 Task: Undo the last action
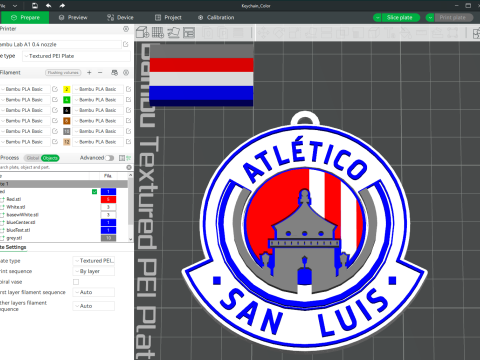point(49,6)
